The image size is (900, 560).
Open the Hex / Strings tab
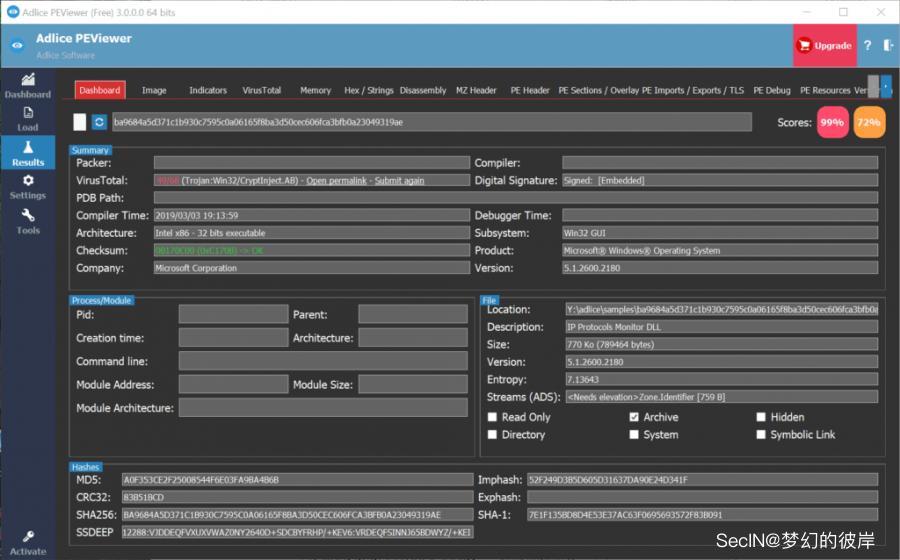pyautogui.click(x=368, y=90)
